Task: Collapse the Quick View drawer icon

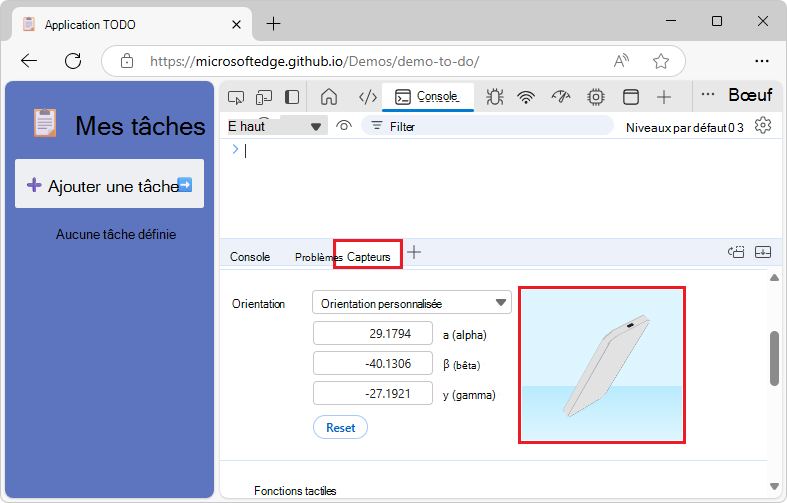Action: 763,252
